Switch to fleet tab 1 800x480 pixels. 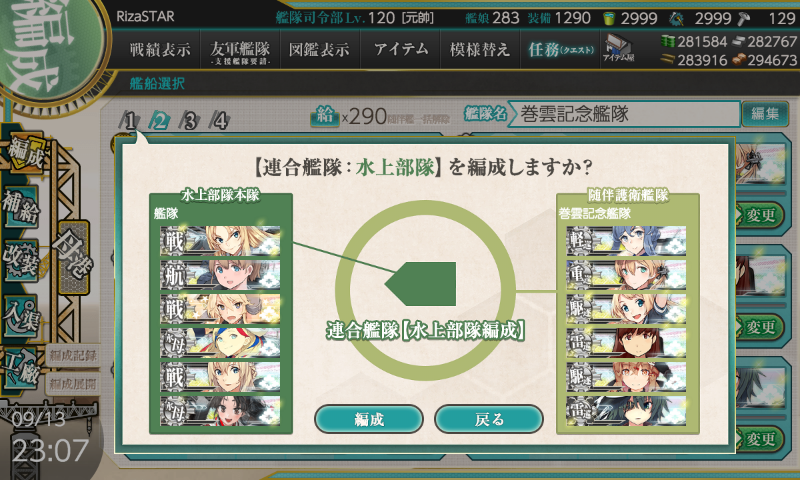(x=129, y=120)
